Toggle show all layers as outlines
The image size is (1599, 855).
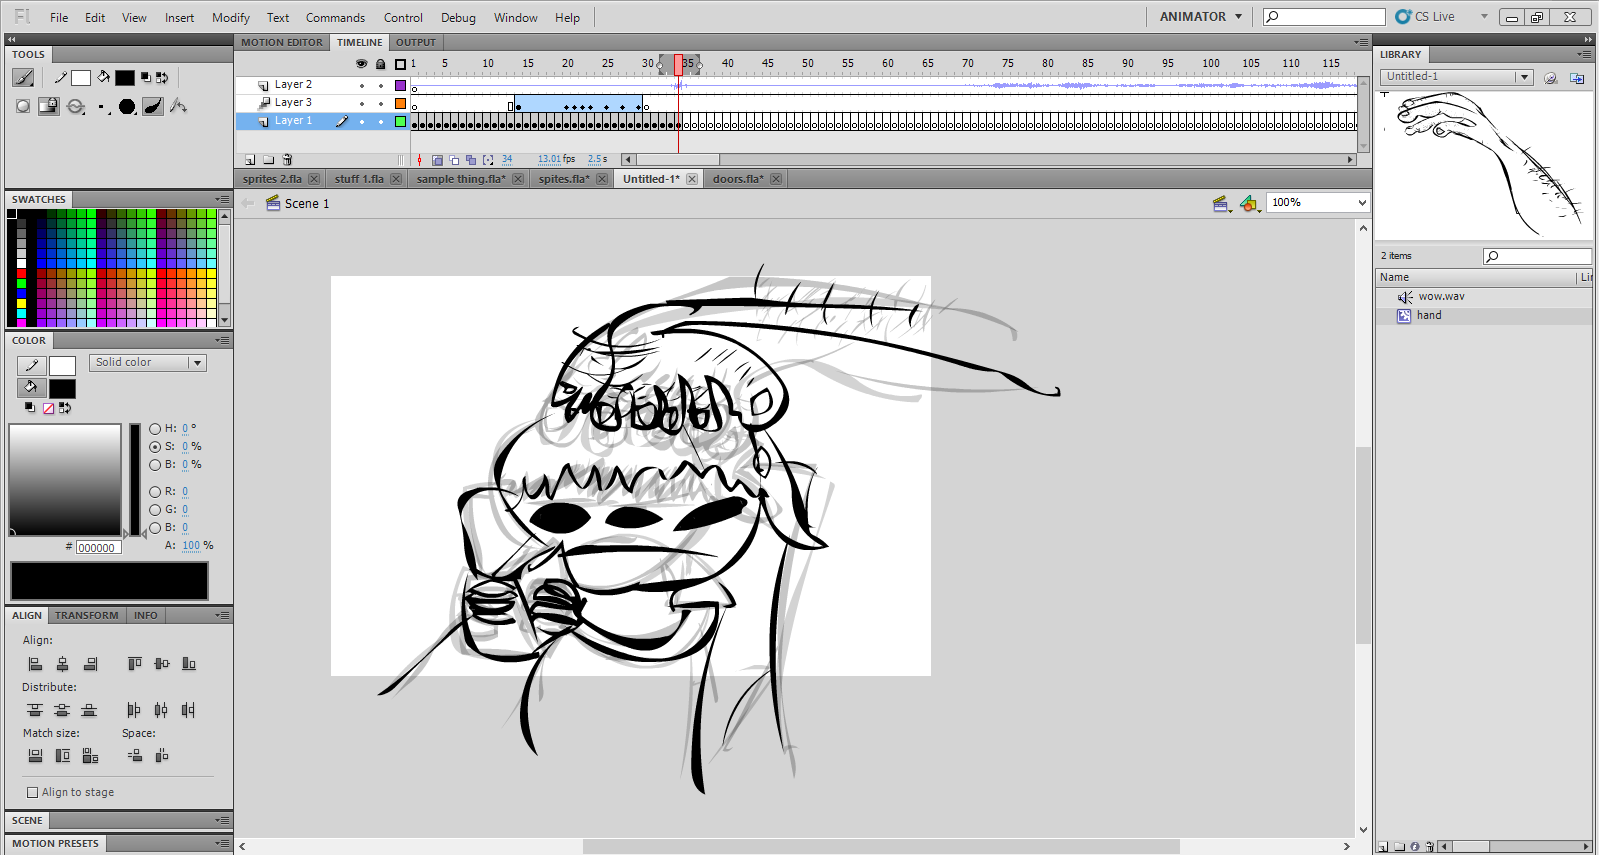(400, 64)
